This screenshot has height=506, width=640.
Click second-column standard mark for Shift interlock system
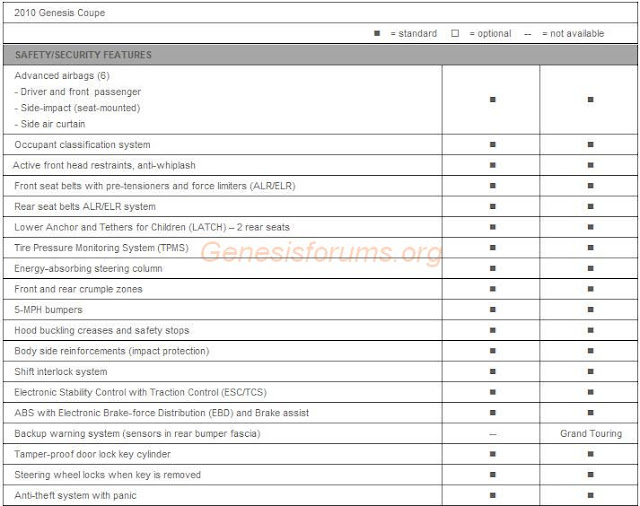(591, 371)
